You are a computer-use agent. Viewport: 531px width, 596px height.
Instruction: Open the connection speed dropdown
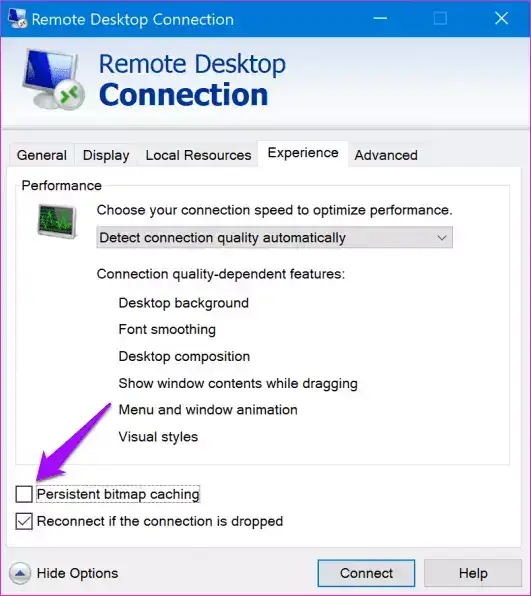(274, 238)
